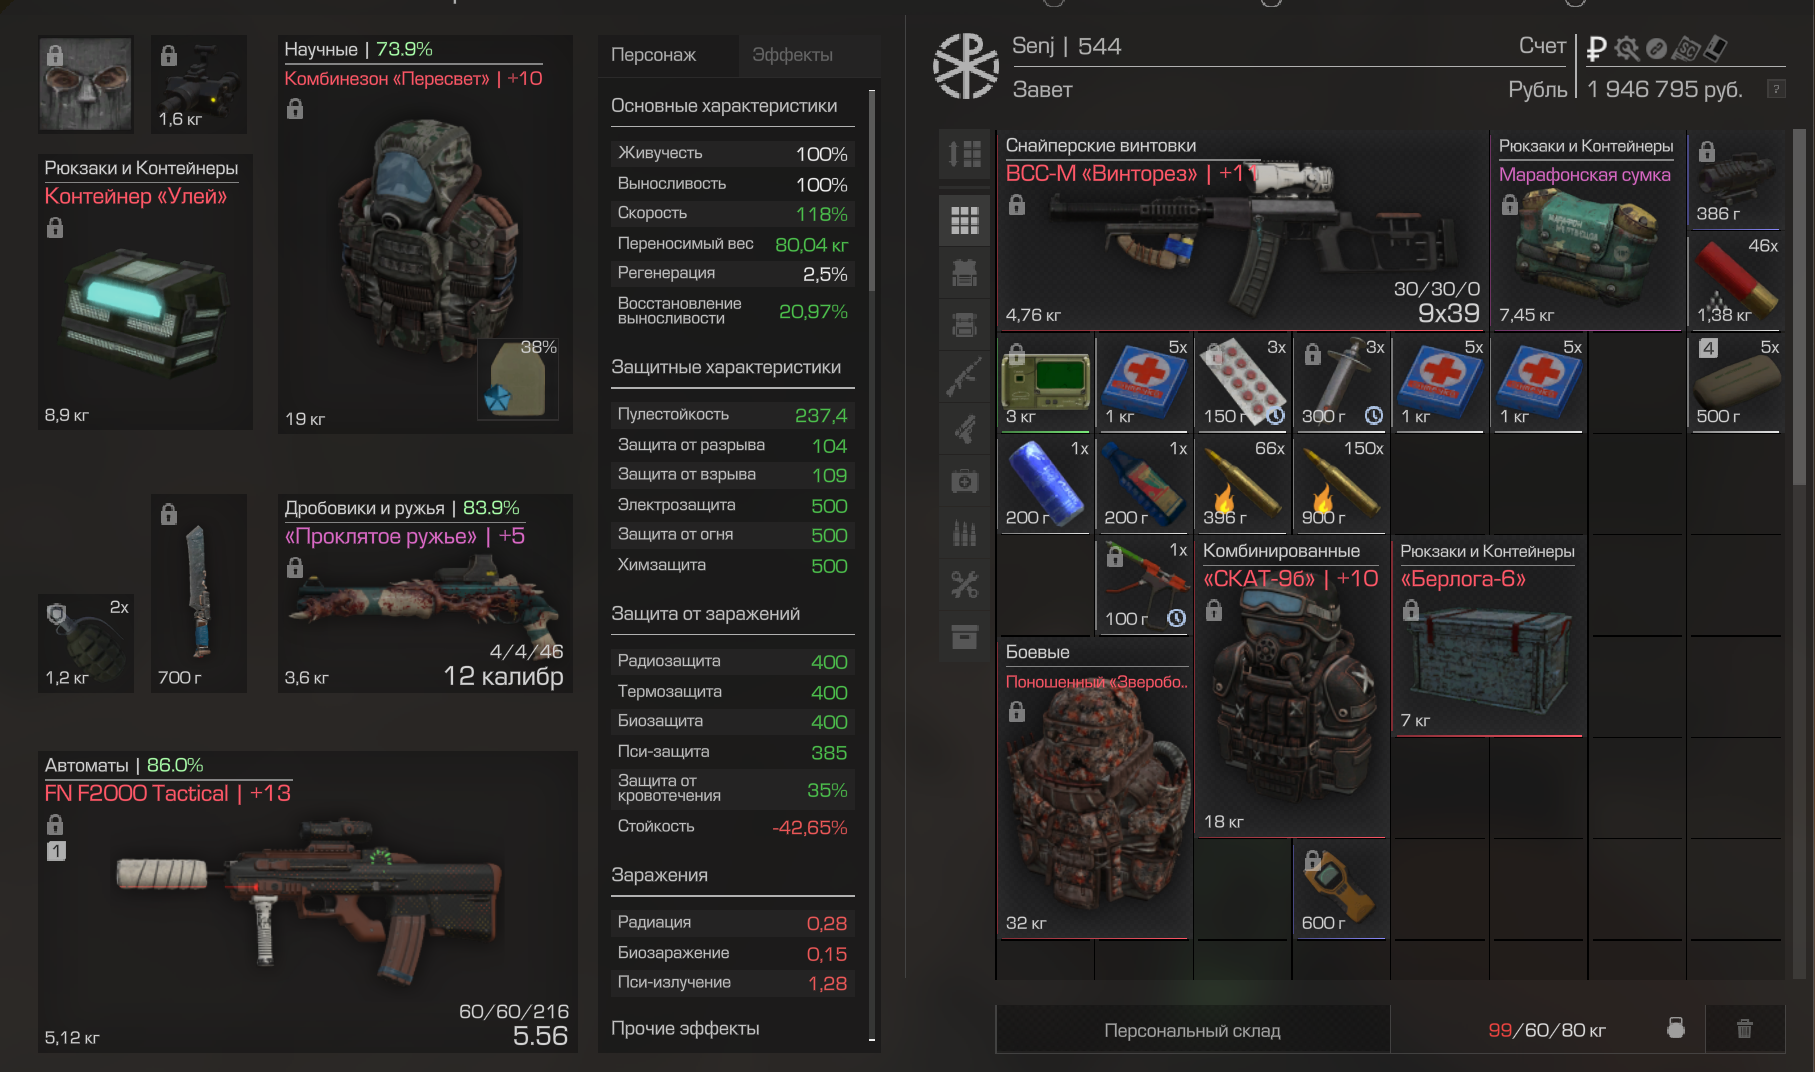
Task: Select the ruble currency icon
Action: (1597, 48)
